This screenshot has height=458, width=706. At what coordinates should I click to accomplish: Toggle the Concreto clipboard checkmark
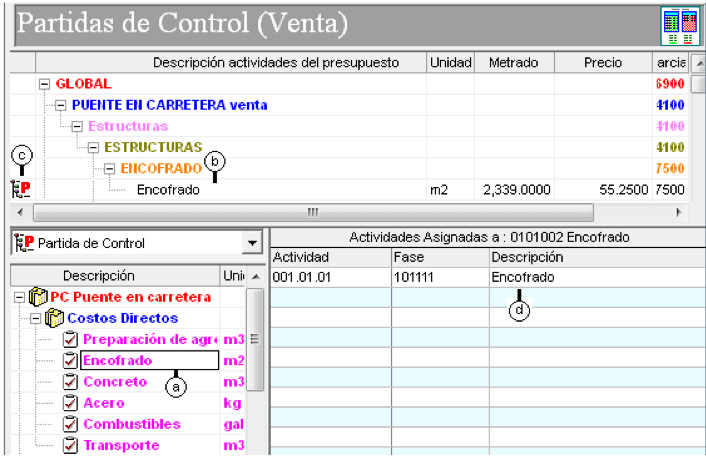(70, 381)
